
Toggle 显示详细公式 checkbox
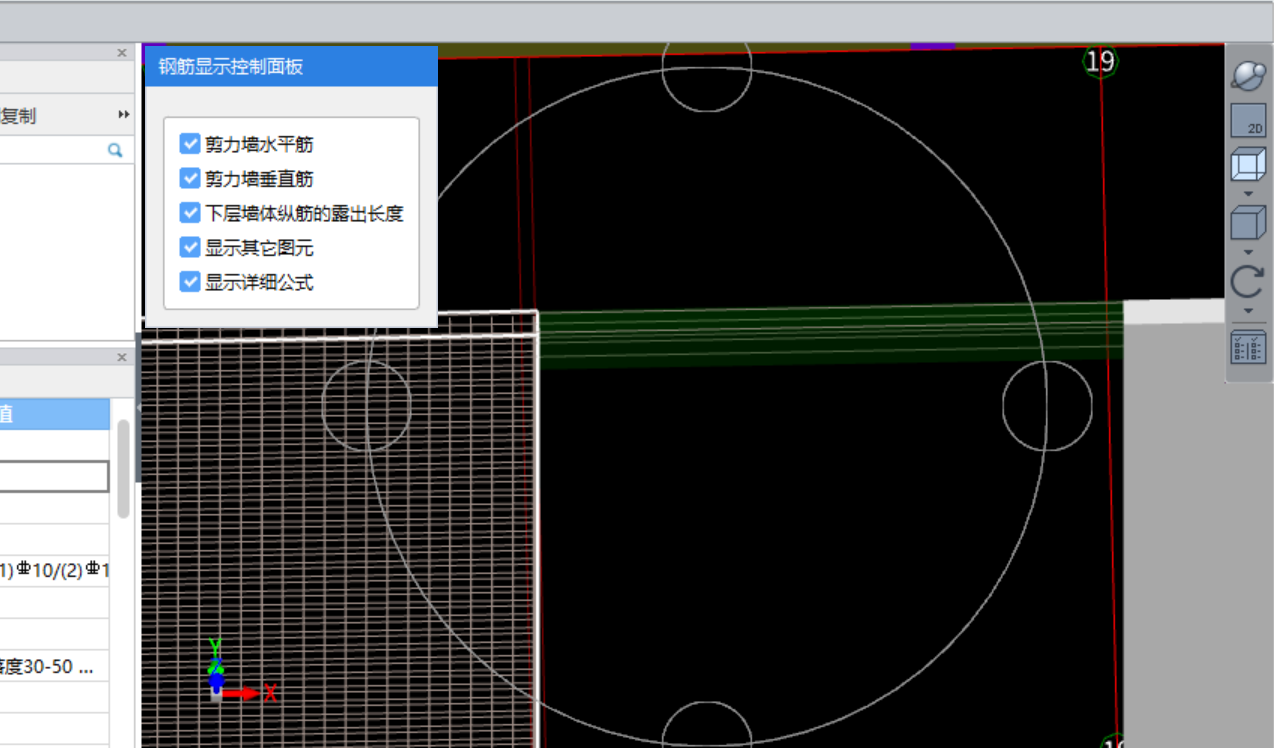tap(190, 282)
